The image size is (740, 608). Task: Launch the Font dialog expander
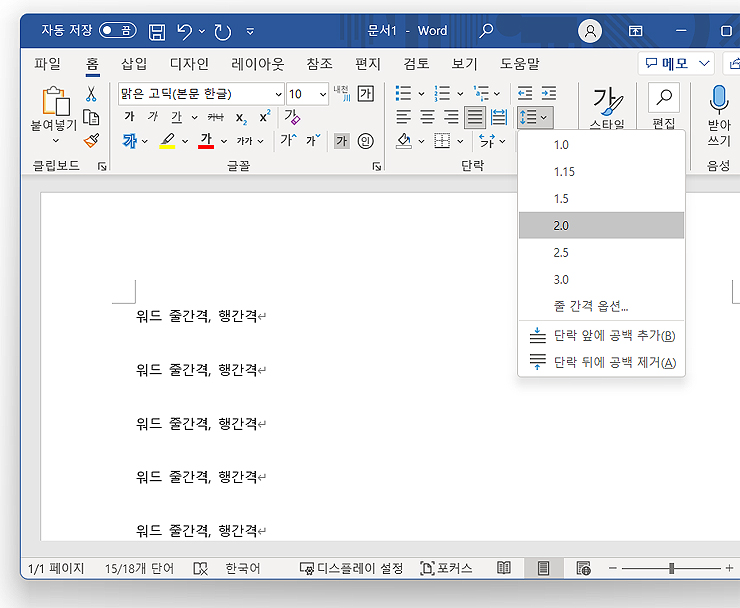point(377,166)
